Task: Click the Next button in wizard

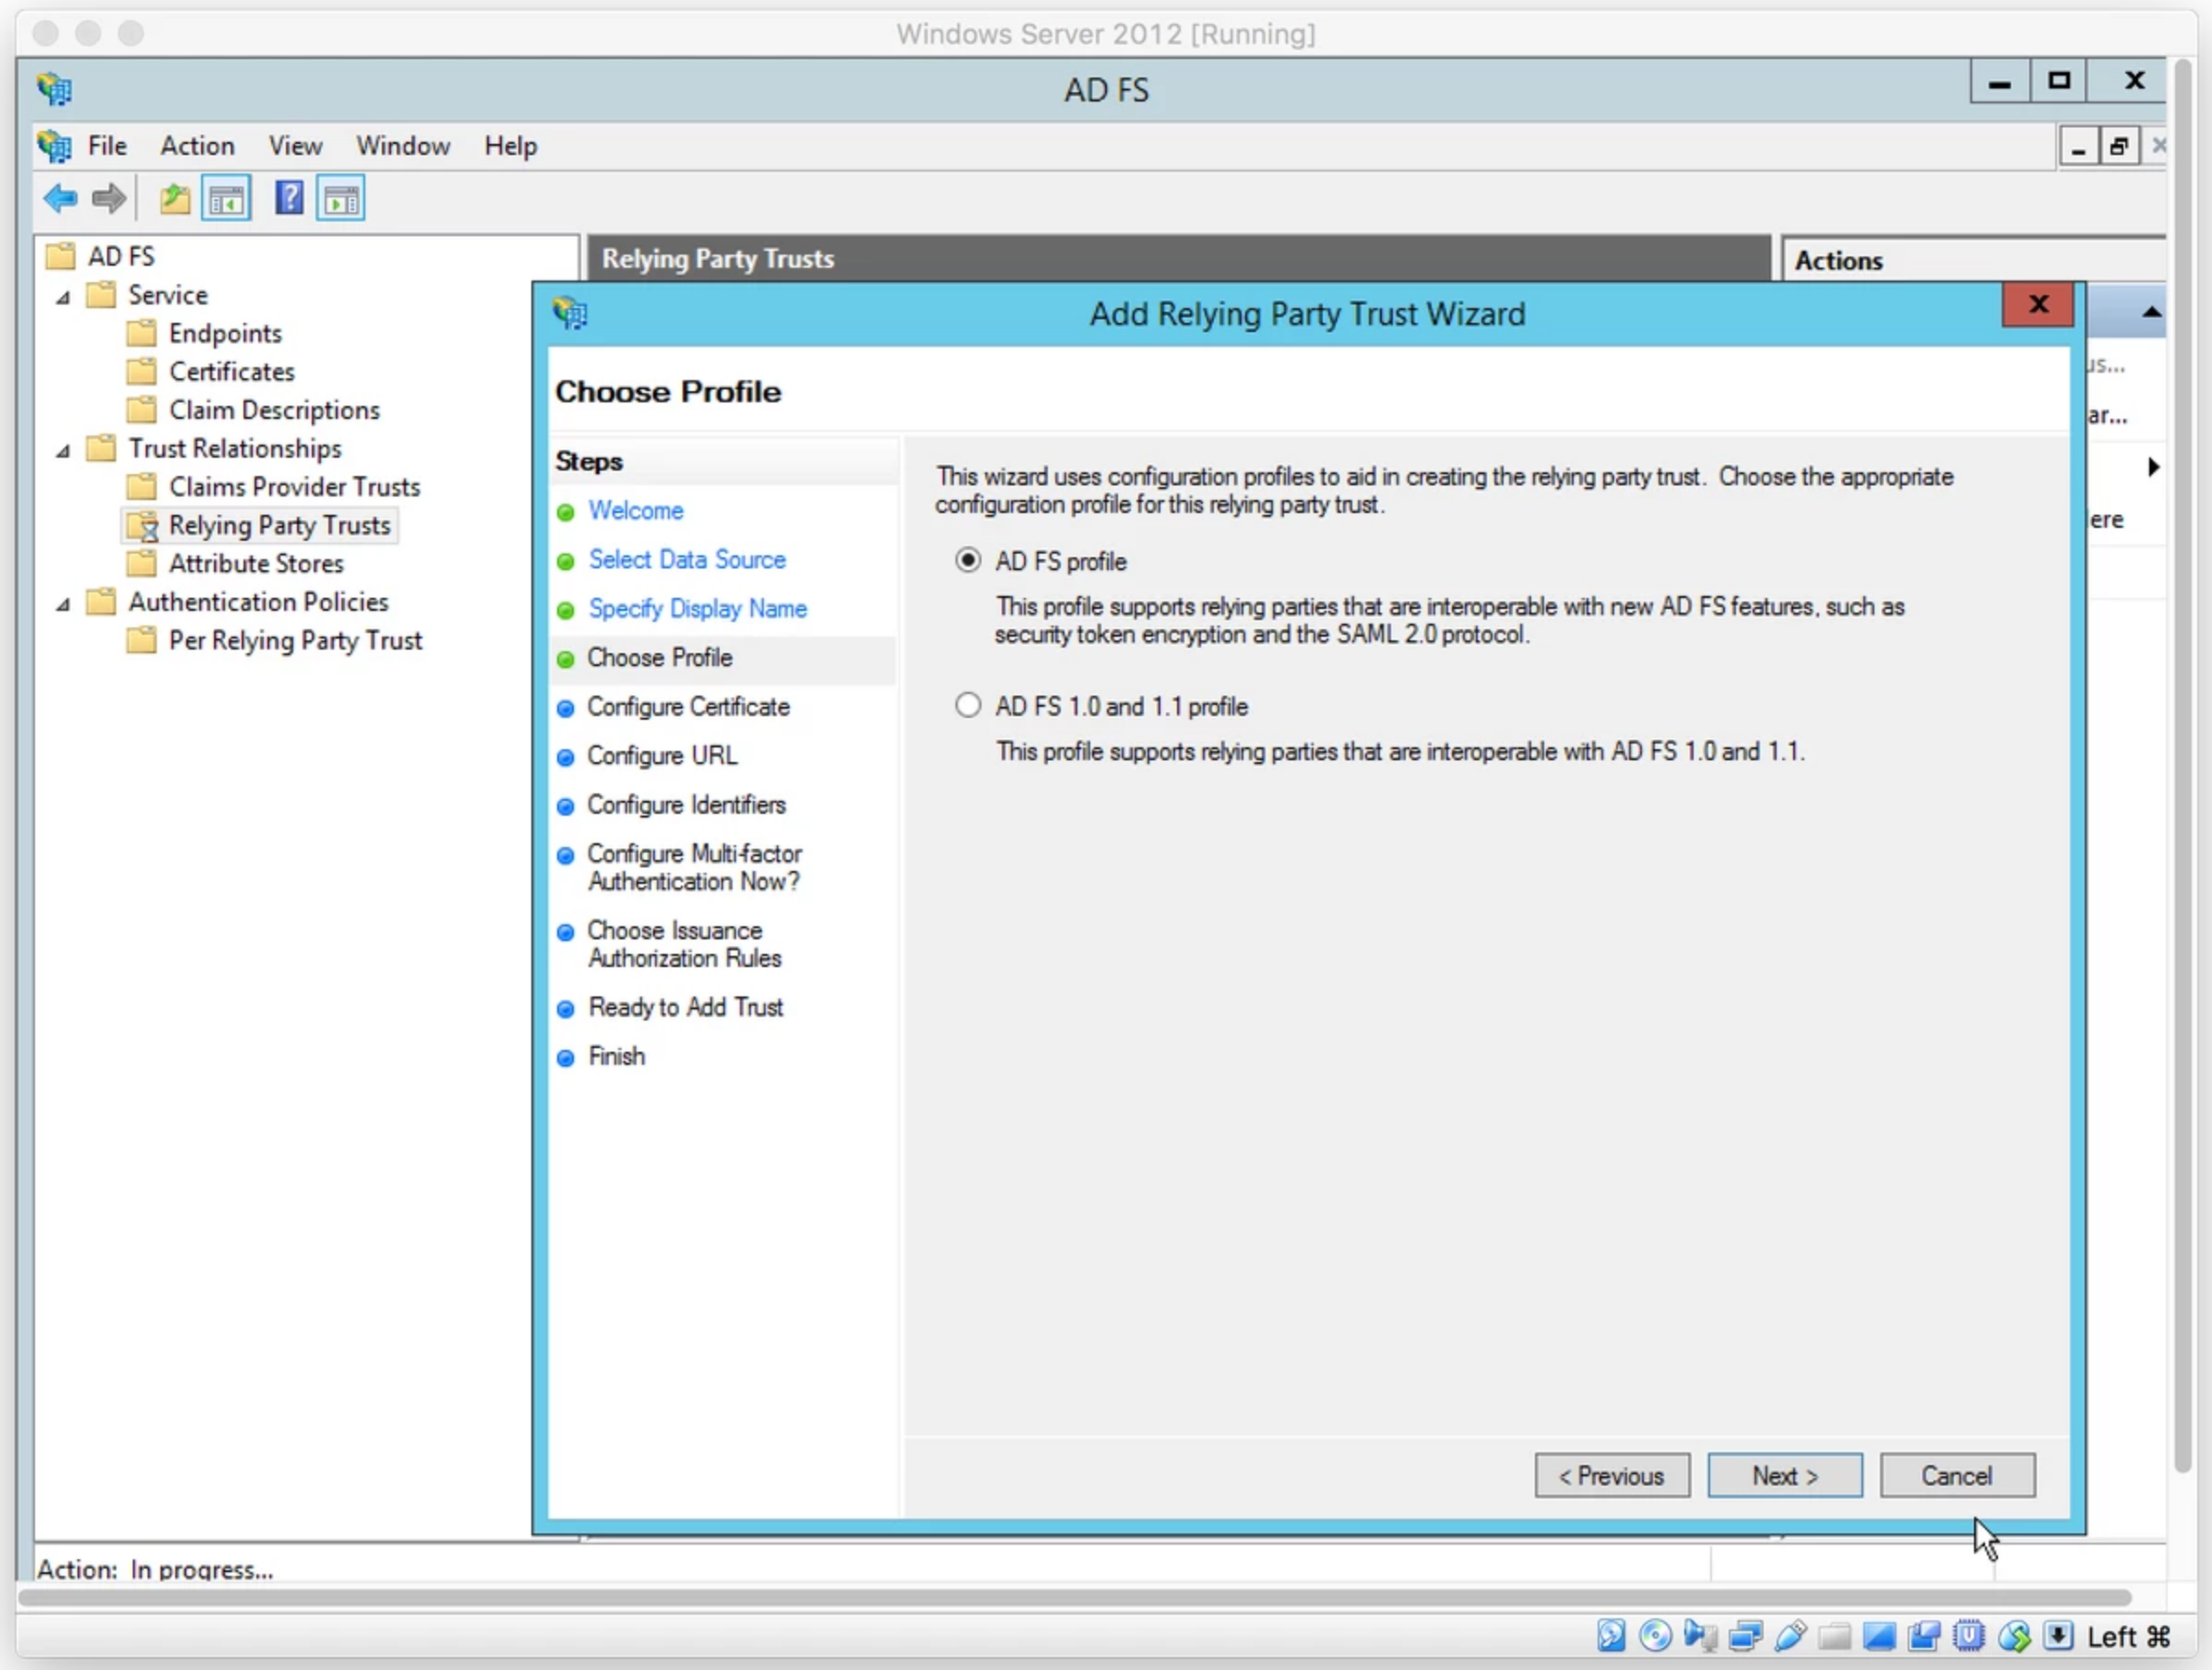Action: 1784,1475
